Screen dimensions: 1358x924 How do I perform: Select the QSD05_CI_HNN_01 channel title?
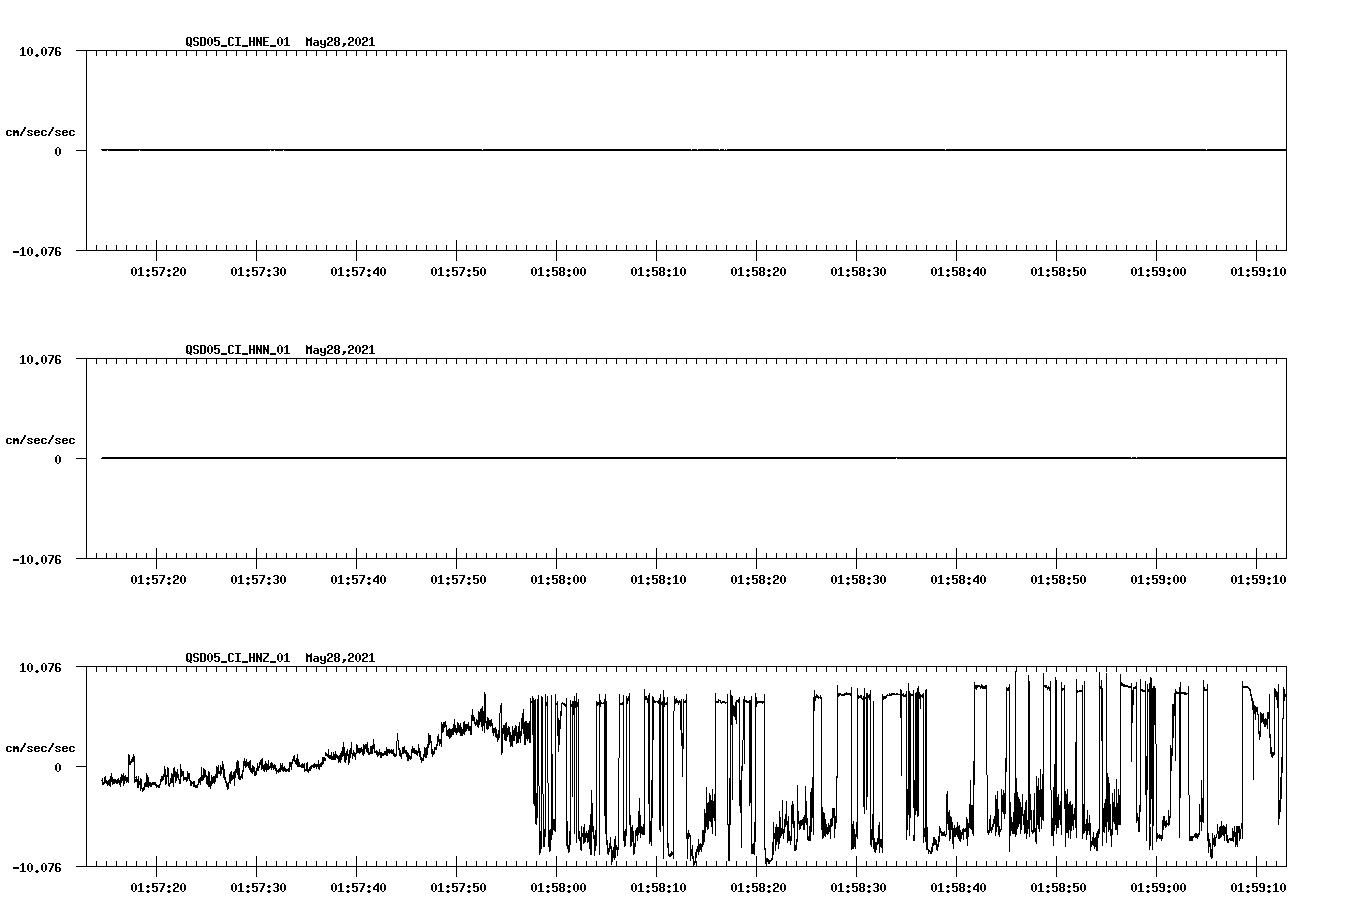click(235, 351)
